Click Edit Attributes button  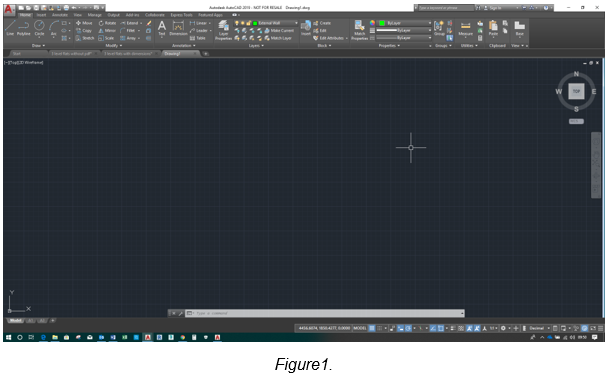pos(330,38)
